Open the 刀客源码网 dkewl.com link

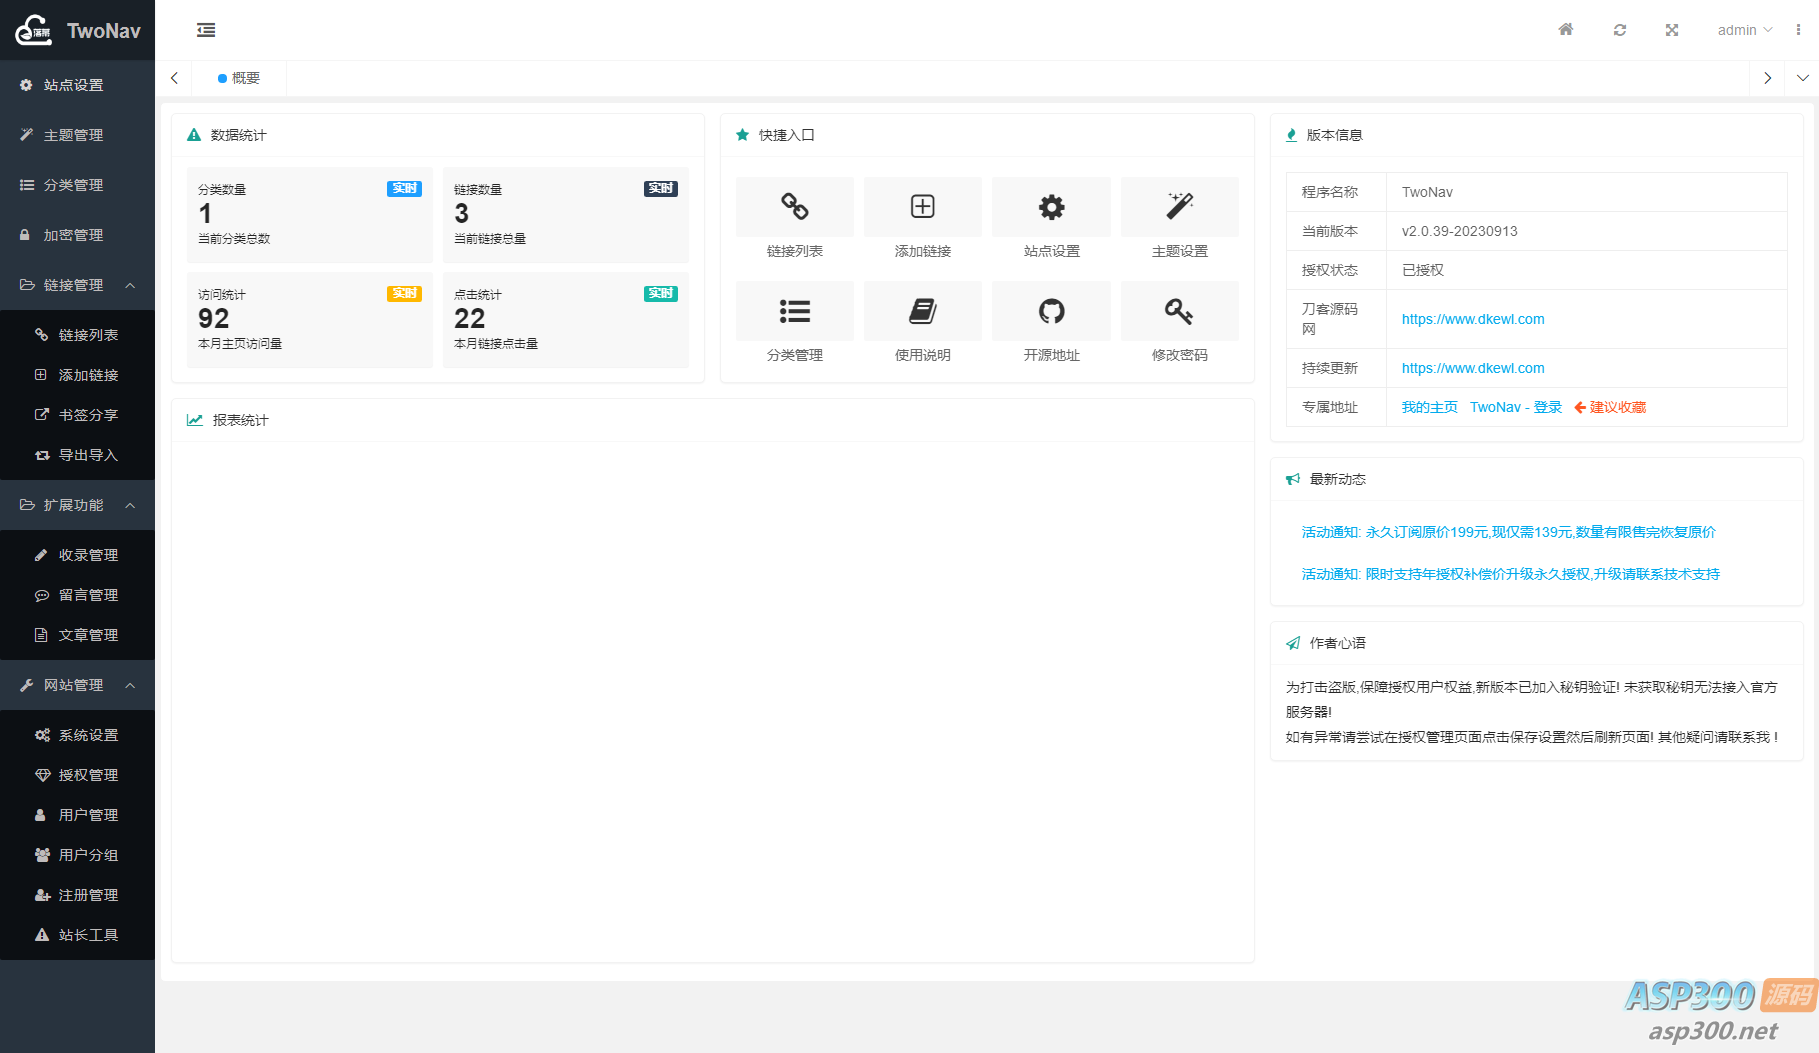tap(1473, 319)
